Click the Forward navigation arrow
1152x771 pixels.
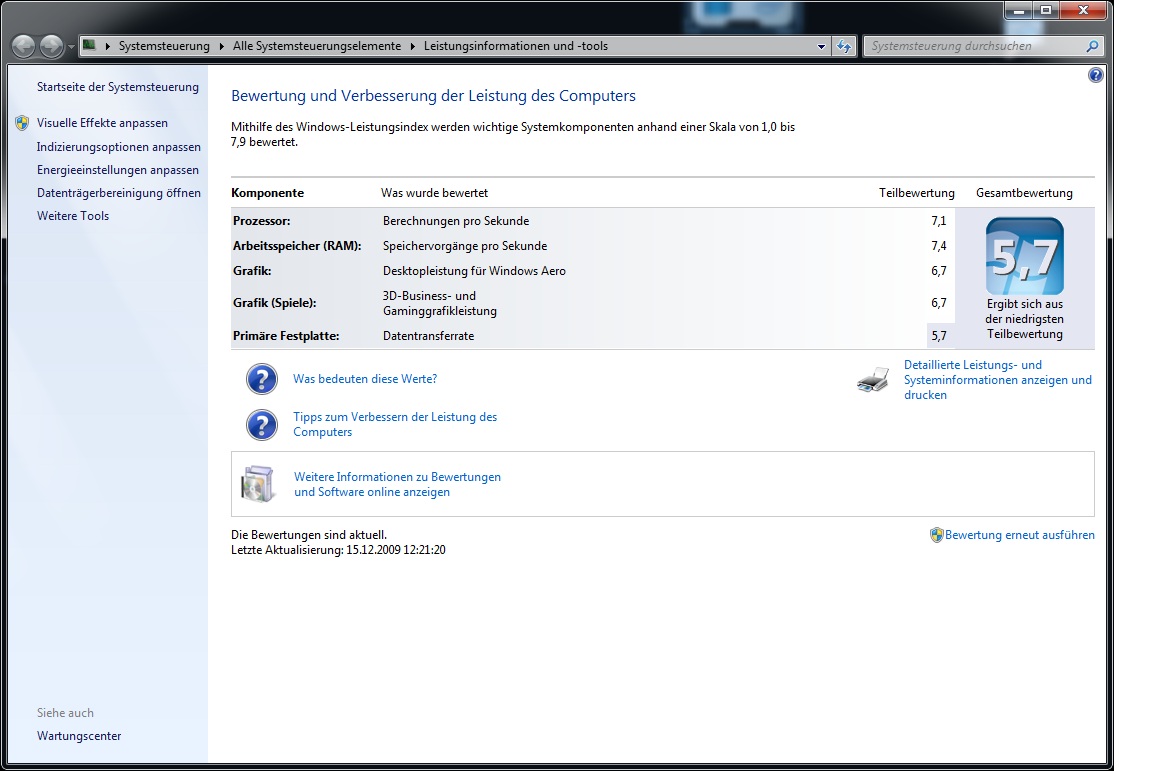[x=51, y=46]
